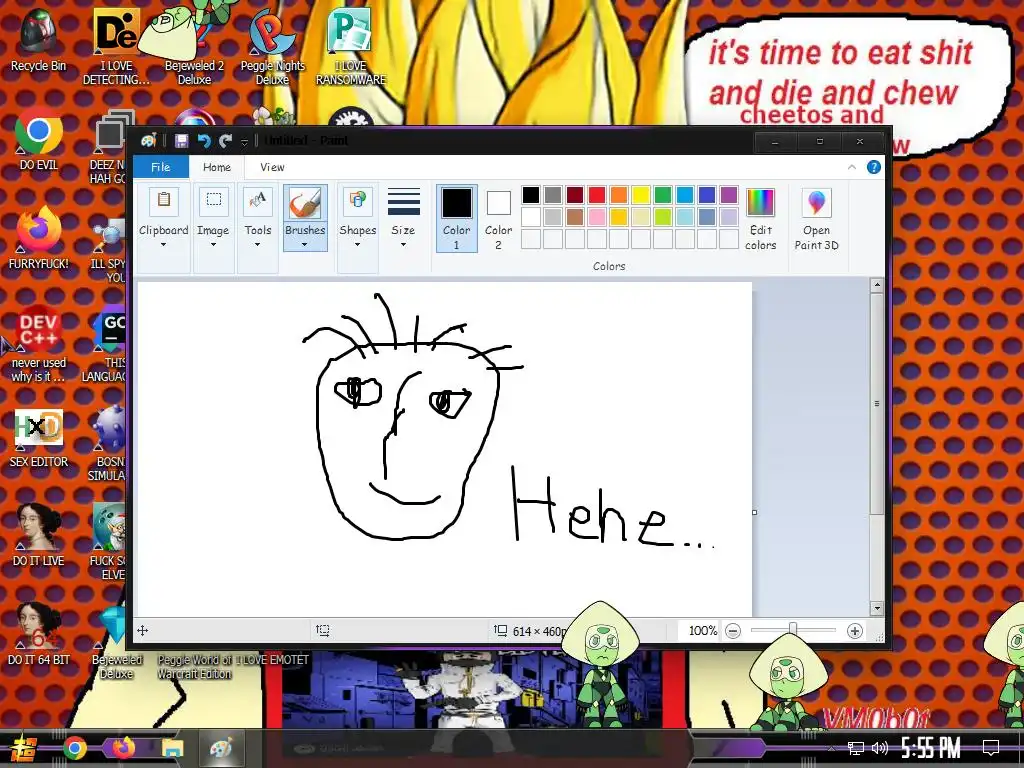Viewport: 1024px width, 768px height.
Task: Expand the Size dropdown arrow
Action: click(403, 245)
